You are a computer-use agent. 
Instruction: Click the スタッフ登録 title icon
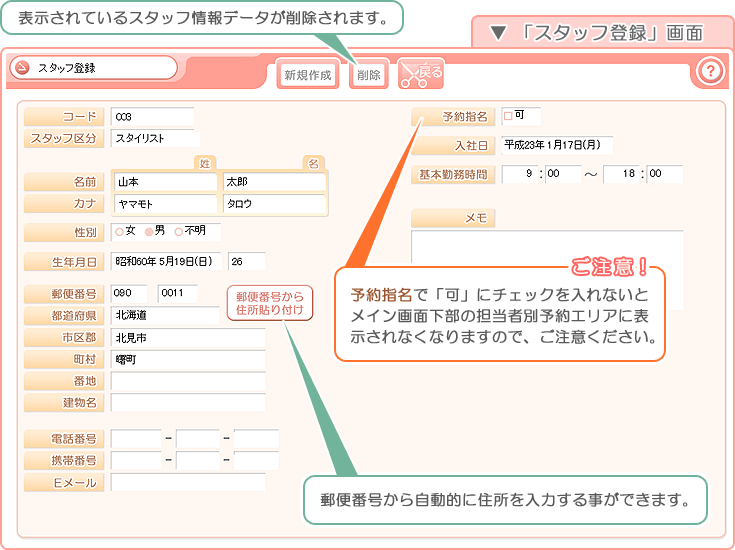coord(23,68)
